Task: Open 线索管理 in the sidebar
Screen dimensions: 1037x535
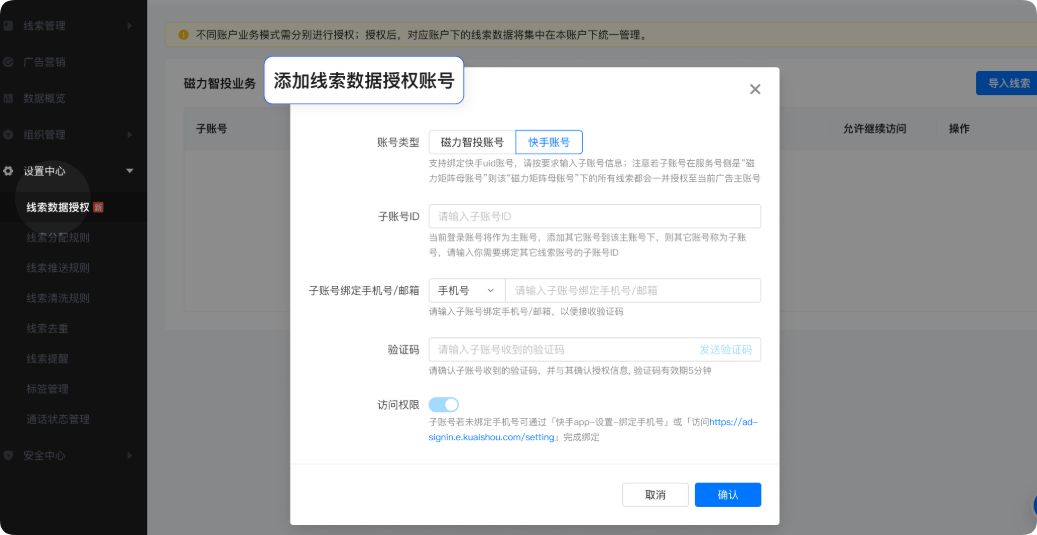Action: (x=44, y=26)
